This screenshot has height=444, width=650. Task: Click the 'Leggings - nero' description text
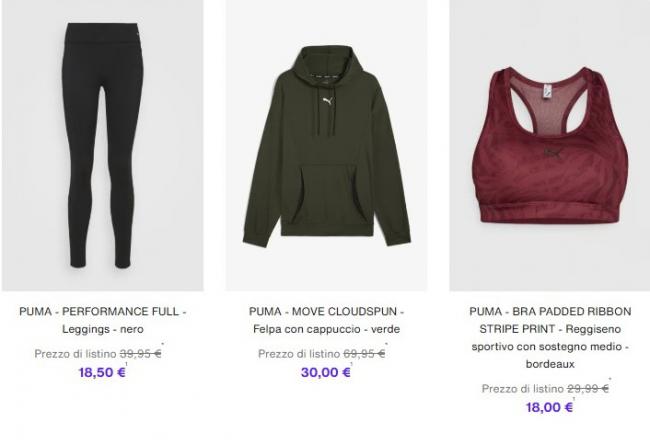(x=103, y=329)
